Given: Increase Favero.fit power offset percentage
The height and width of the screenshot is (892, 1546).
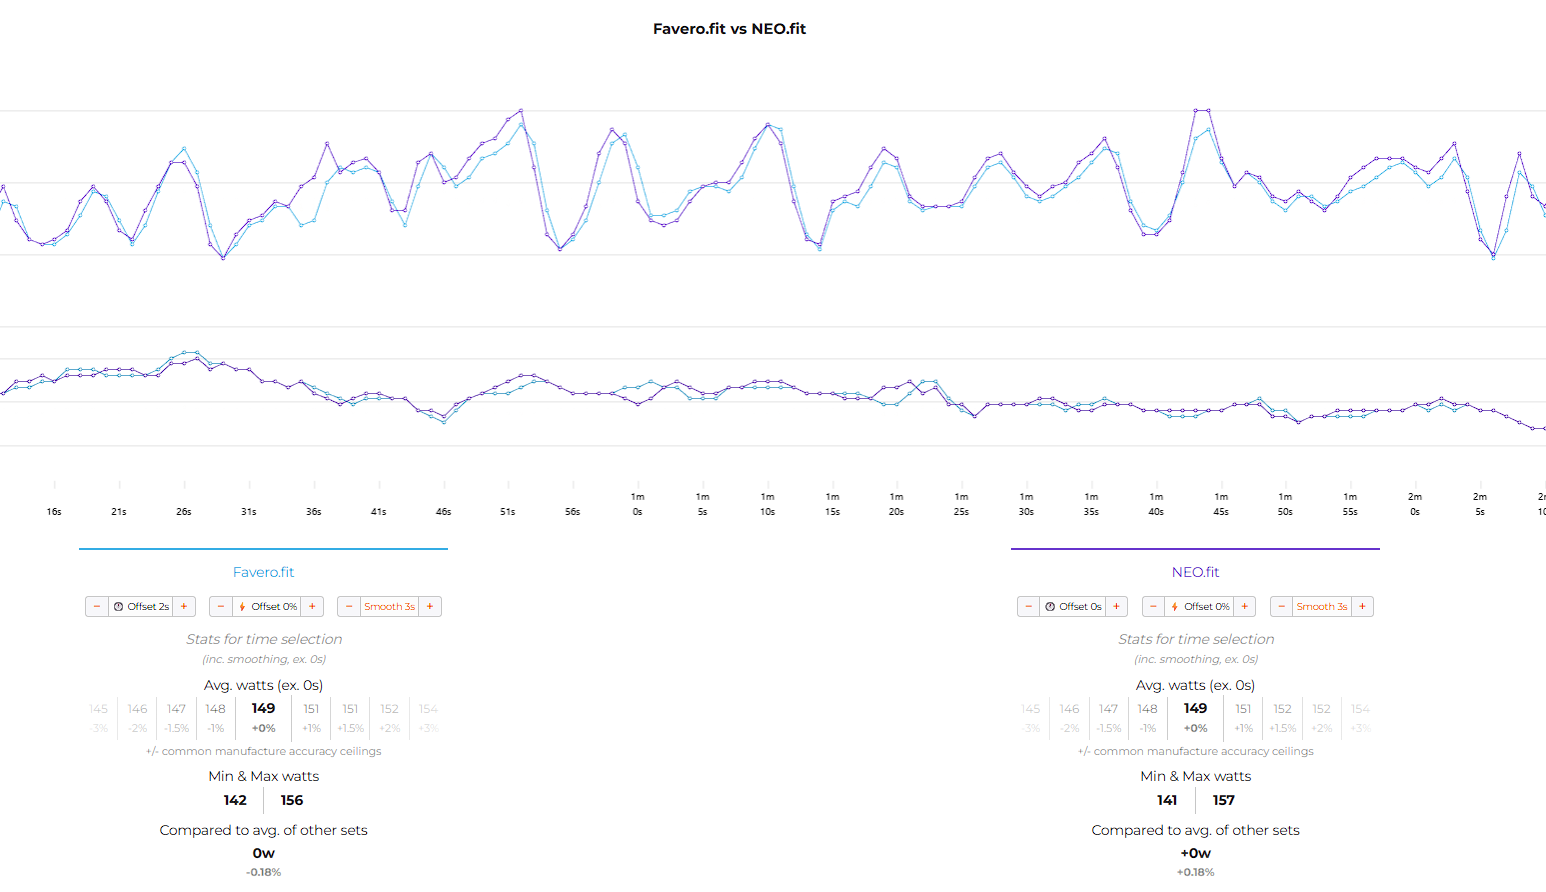Looking at the screenshot, I should (312, 607).
